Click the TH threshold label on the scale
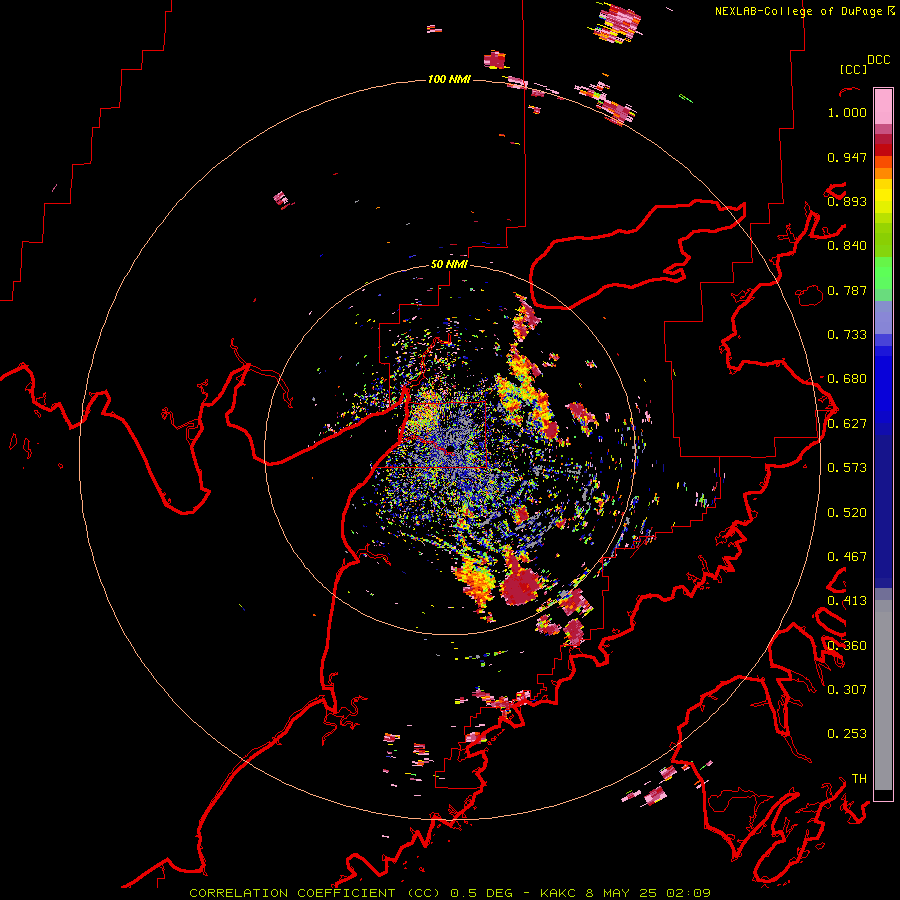The height and width of the screenshot is (900, 900). [x=859, y=779]
